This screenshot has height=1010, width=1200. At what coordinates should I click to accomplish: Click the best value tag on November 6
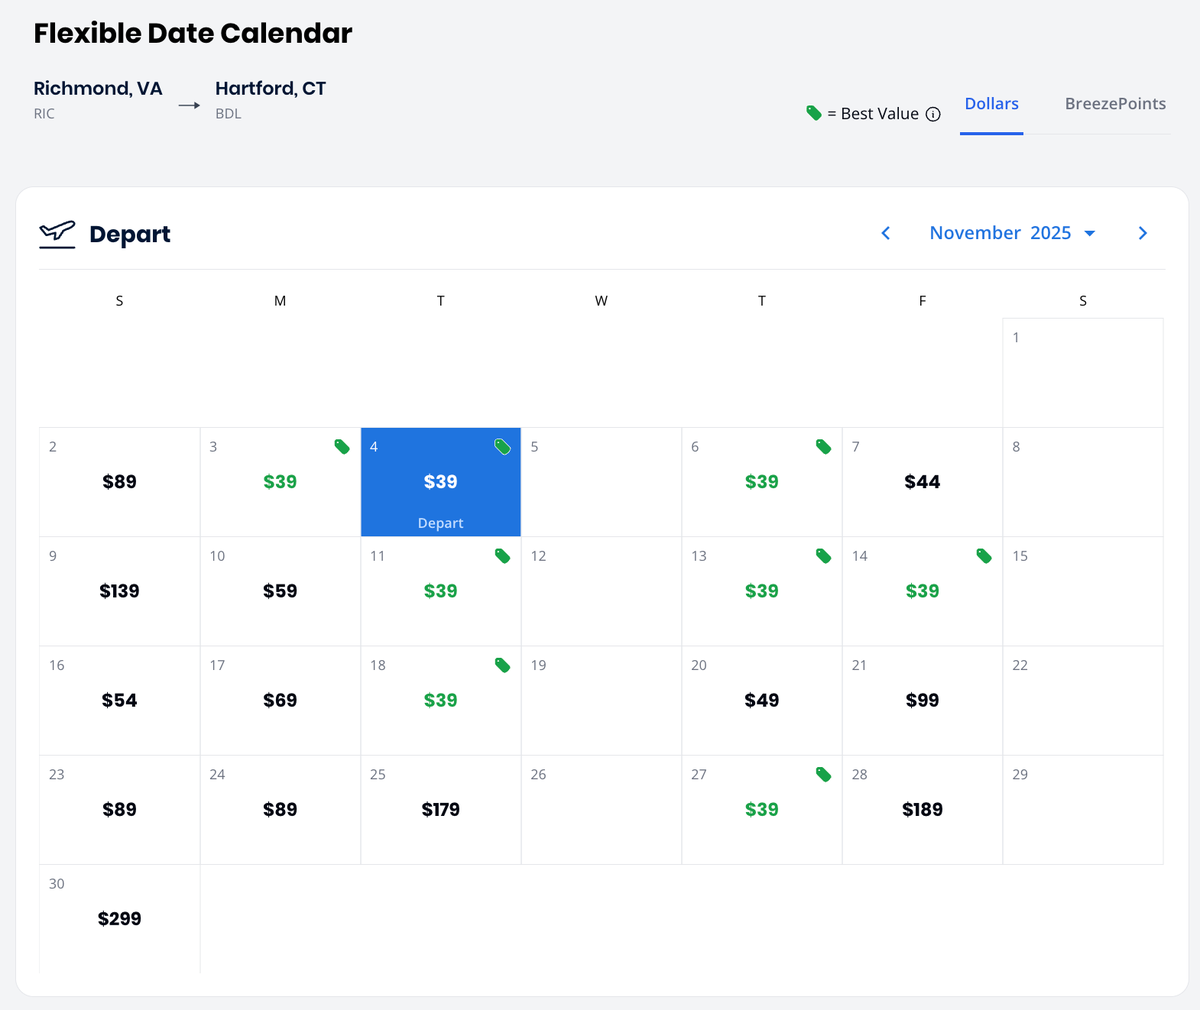(823, 447)
